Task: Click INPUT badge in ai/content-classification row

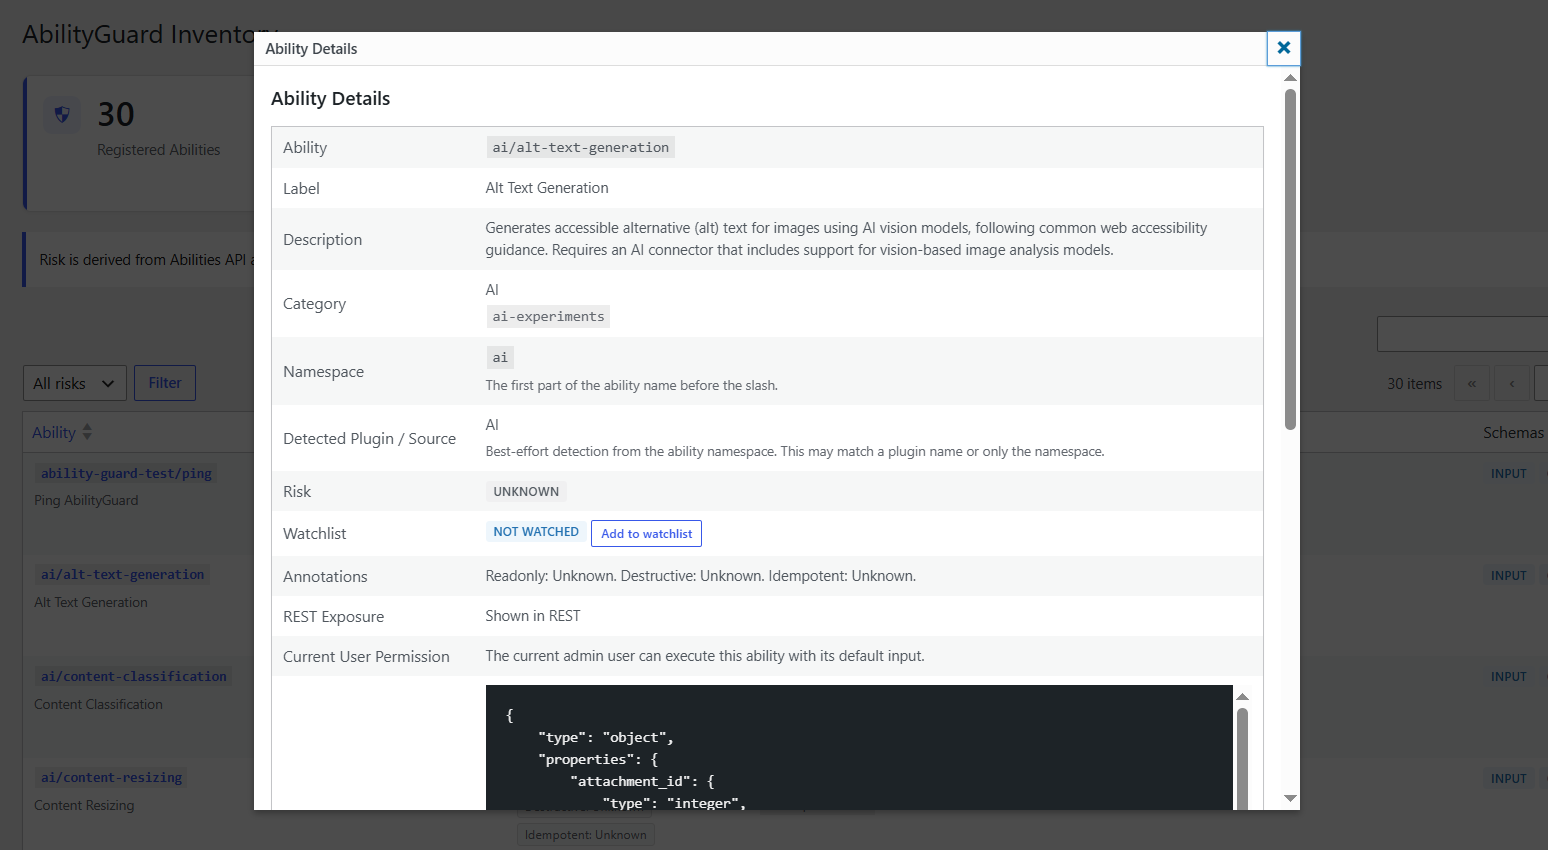Action: coord(1508,677)
